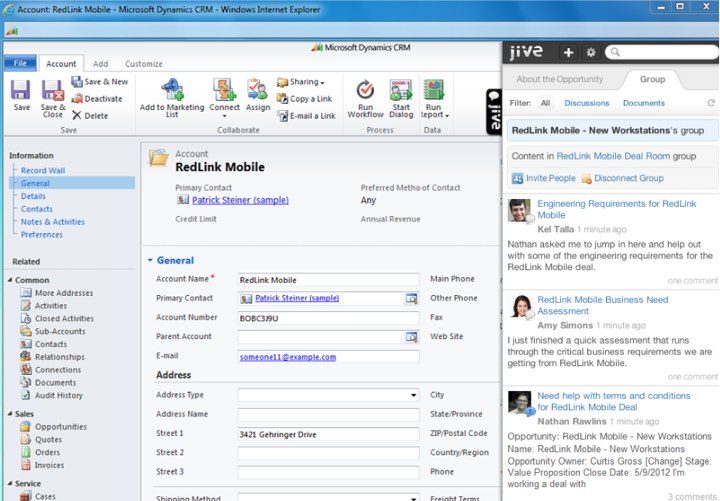The width and height of the screenshot is (720, 501).
Task: Open Notes & Activities navigation item
Action: click(52, 222)
